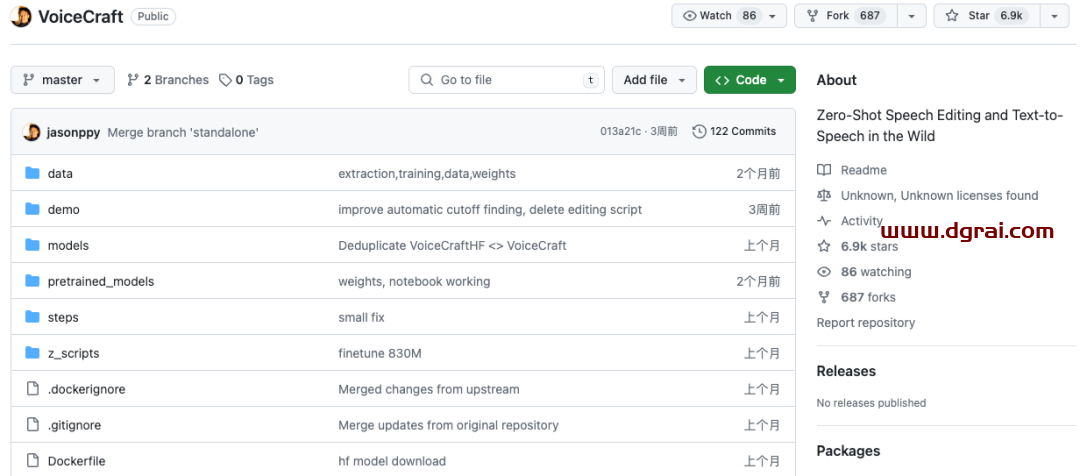Star the repository with the Star button

[987, 16]
